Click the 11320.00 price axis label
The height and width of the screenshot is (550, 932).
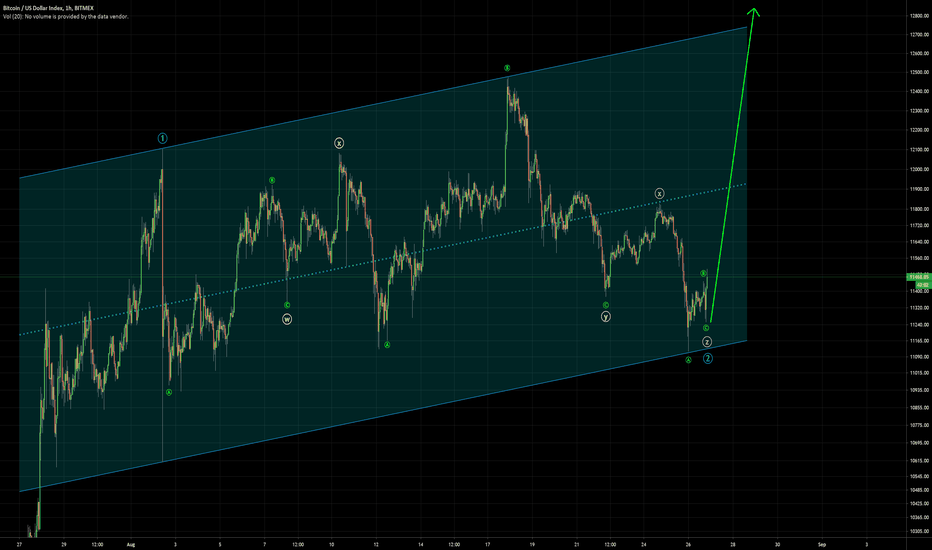coord(919,308)
